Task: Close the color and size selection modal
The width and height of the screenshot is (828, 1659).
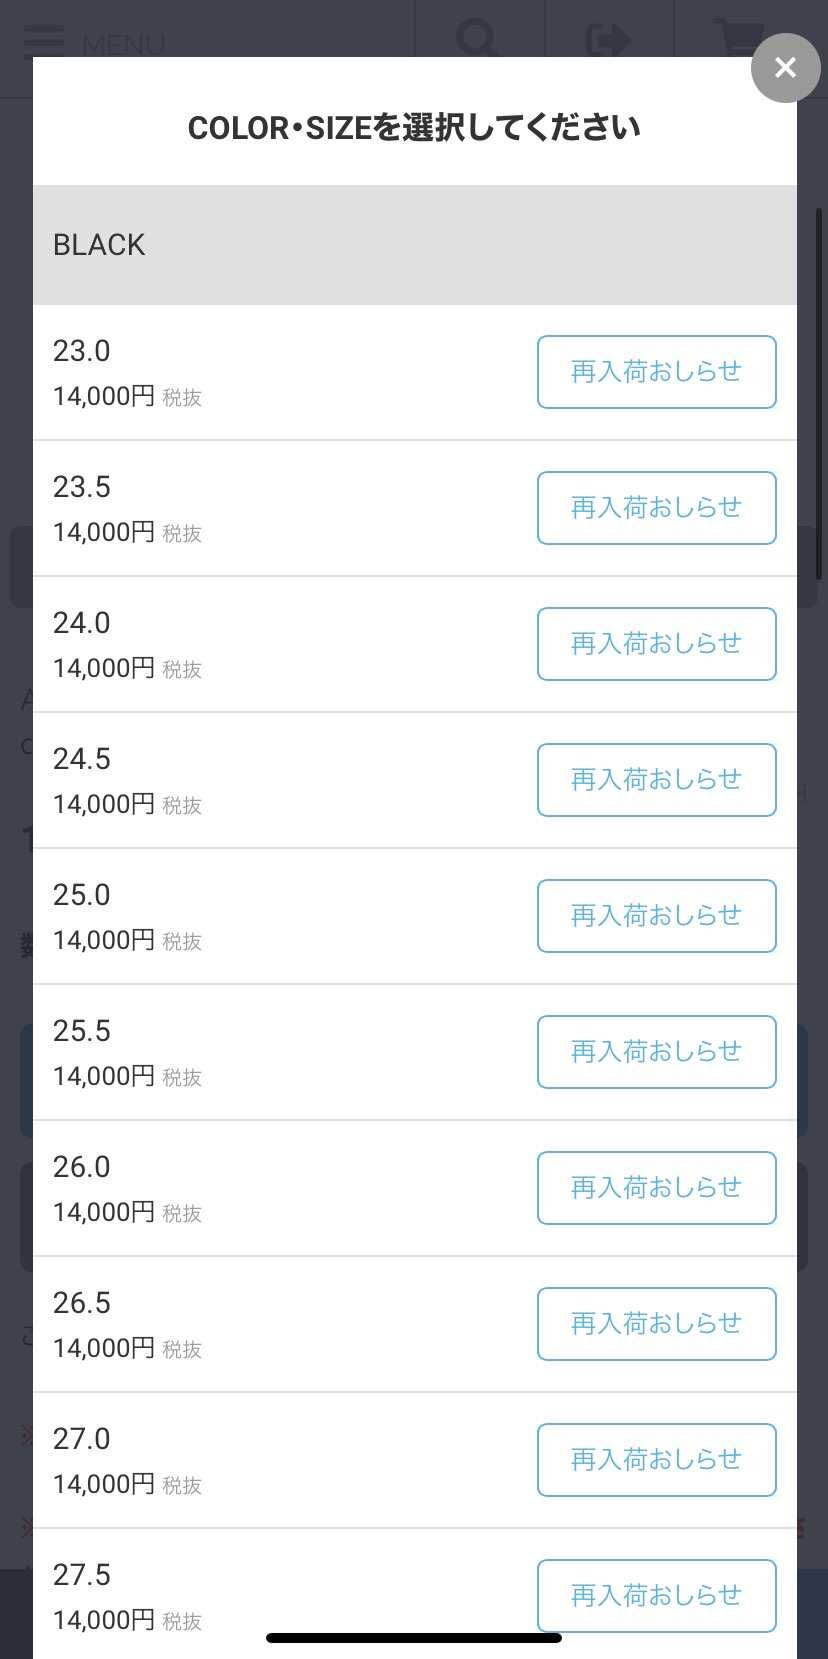Action: click(785, 68)
